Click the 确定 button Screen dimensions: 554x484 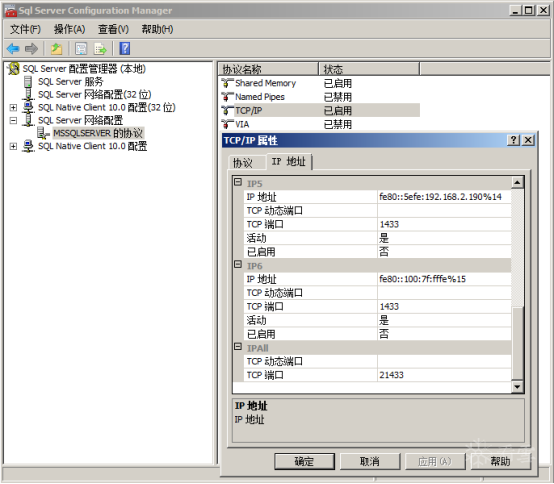[304, 461]
